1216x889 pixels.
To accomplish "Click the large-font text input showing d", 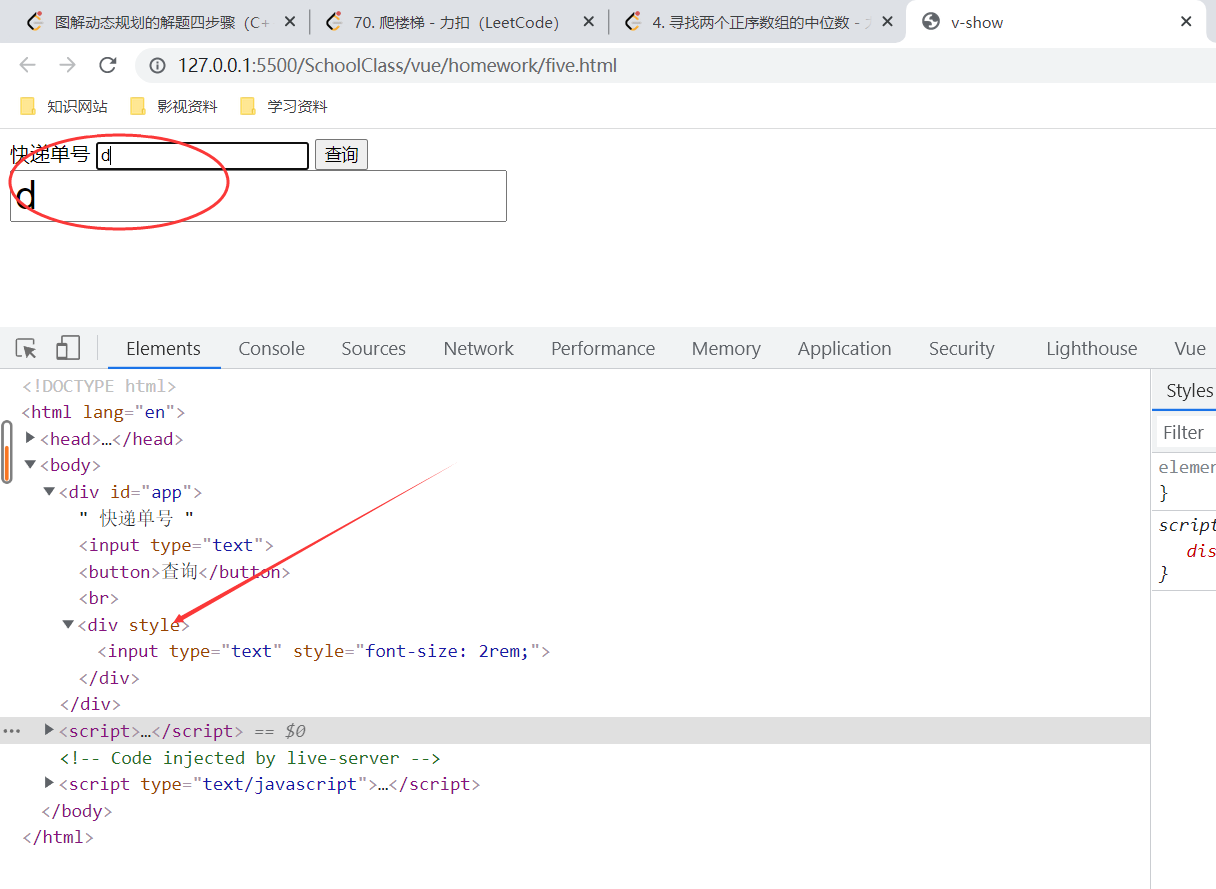I will 258,195.
